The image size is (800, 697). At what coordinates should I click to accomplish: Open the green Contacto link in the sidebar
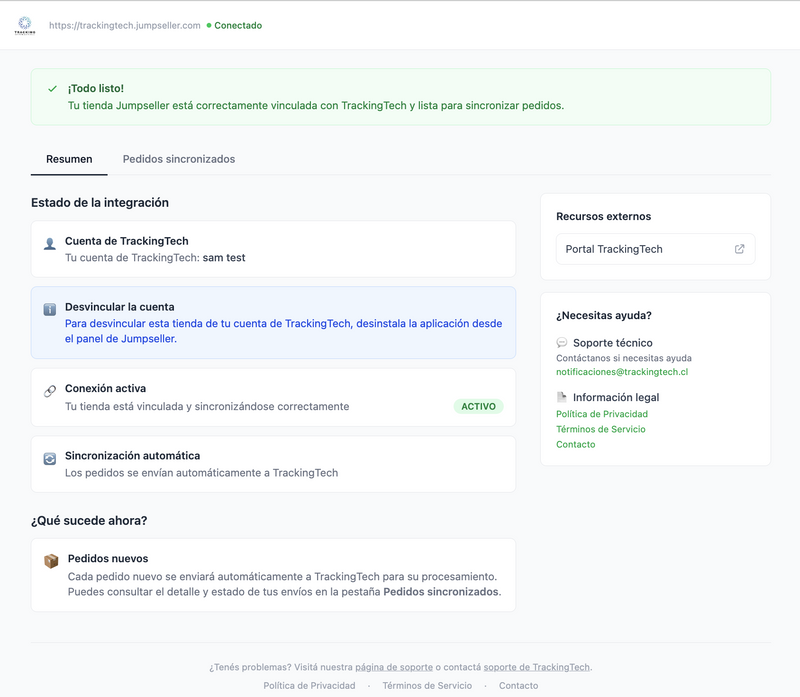click(x=576, y=444)
